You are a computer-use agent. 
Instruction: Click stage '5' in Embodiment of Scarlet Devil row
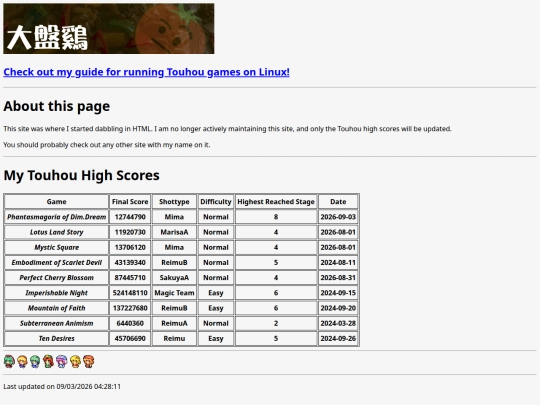(276, 262)
